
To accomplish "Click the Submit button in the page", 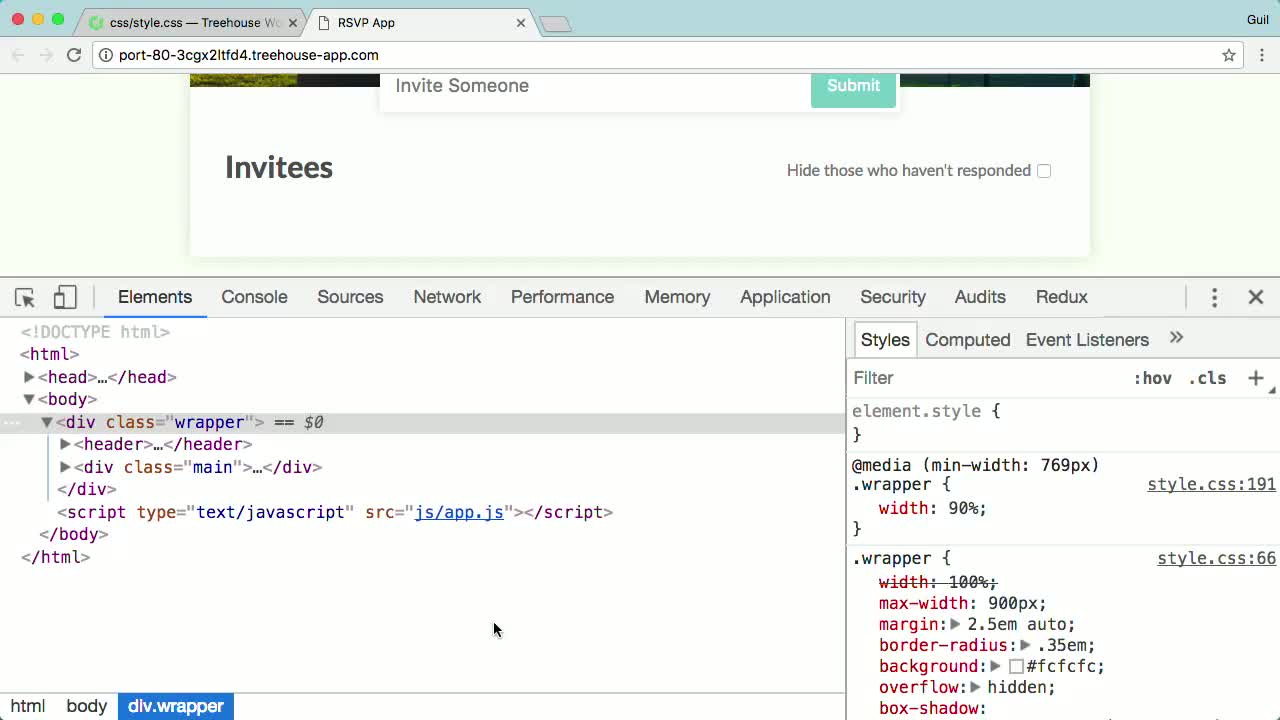I will click(853, 86).
